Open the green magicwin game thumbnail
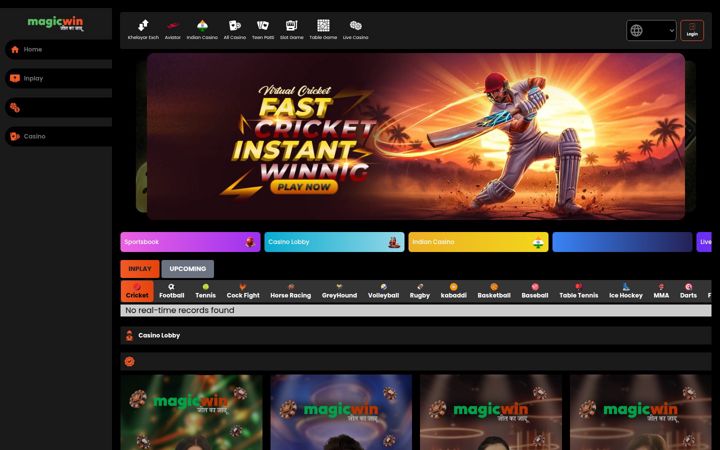This screenshot has height=450, width=720. pos(191,412)
